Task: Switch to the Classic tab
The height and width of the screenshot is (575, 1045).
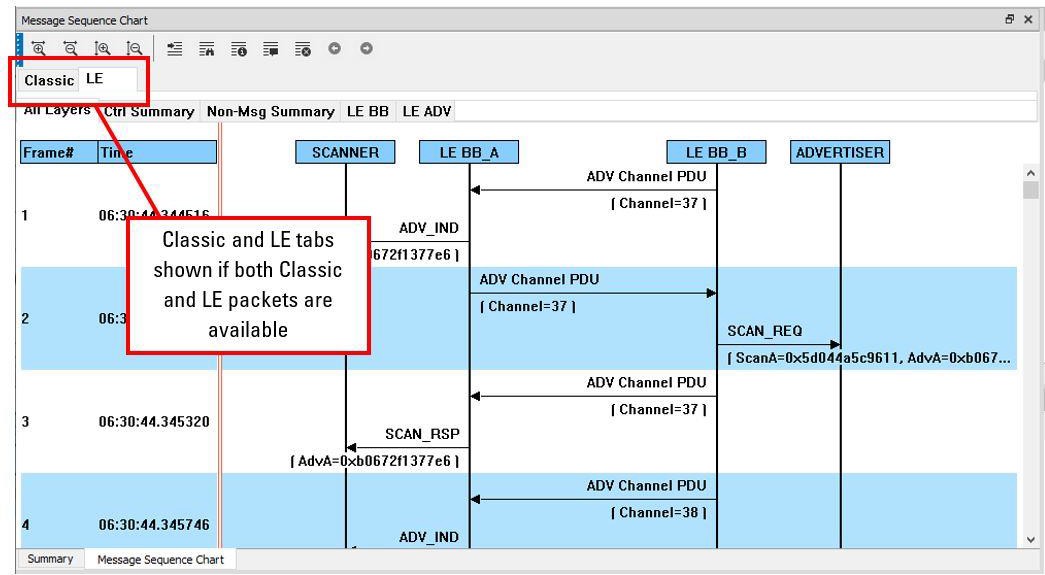Action: tap(49, 81)
